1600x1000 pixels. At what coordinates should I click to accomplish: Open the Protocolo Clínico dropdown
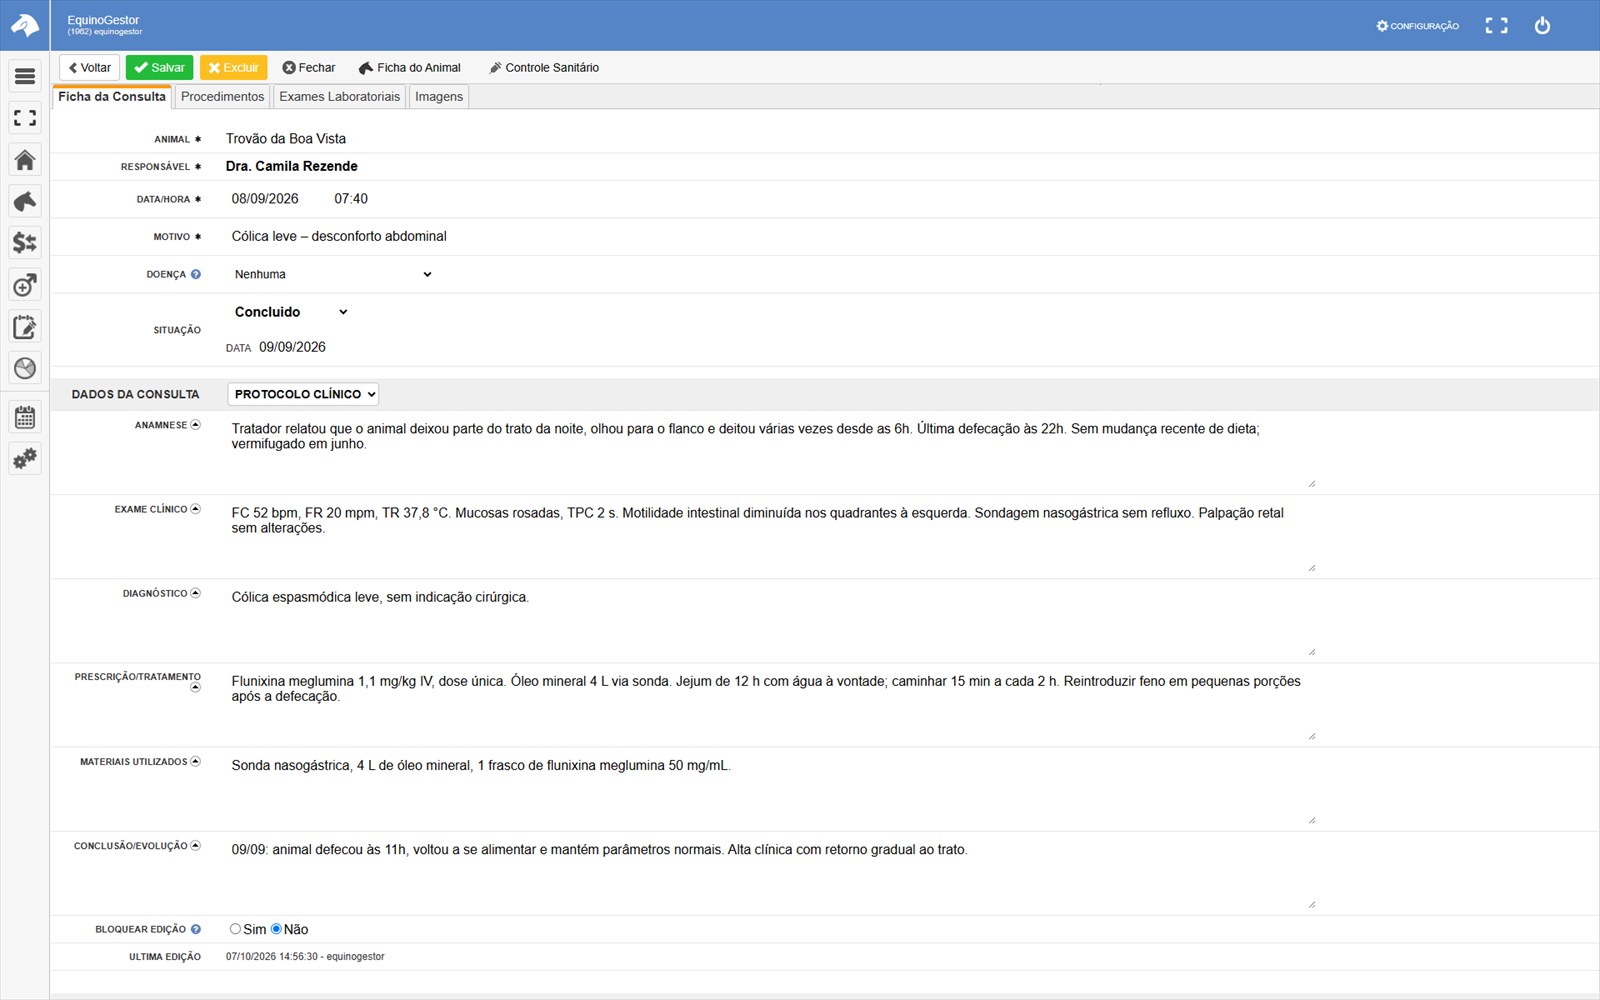pos(303,394)
